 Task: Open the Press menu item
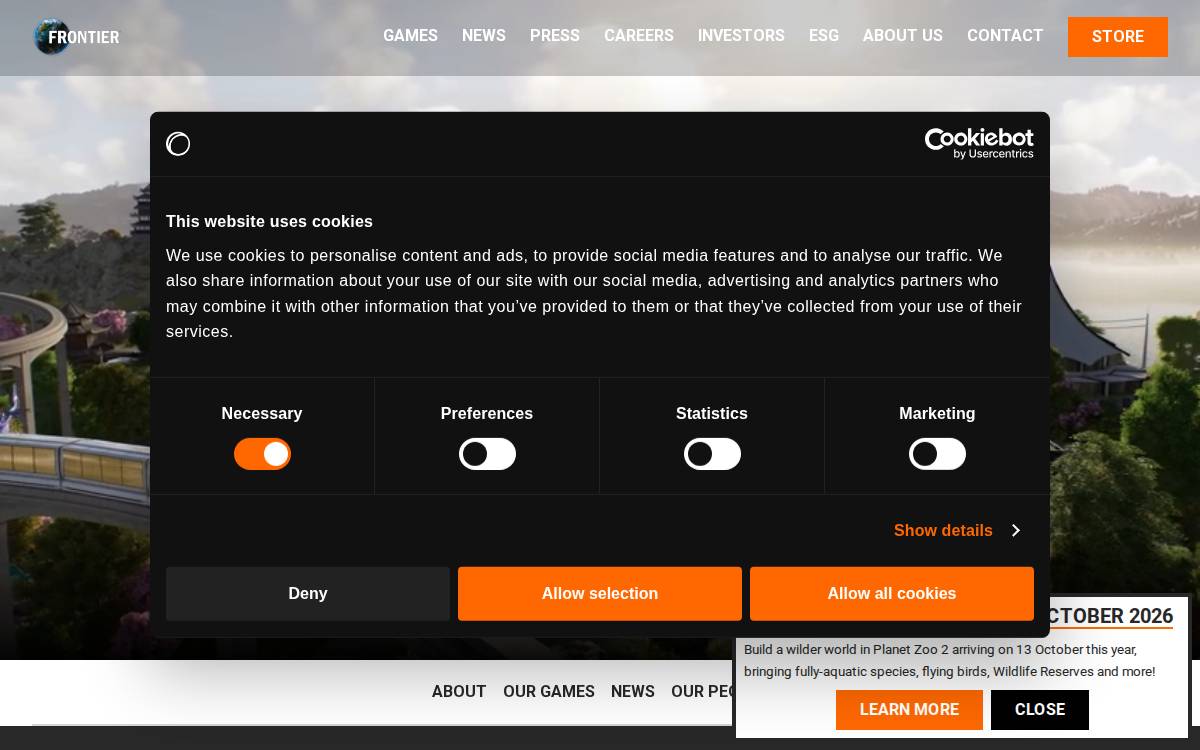click(555, 36)
